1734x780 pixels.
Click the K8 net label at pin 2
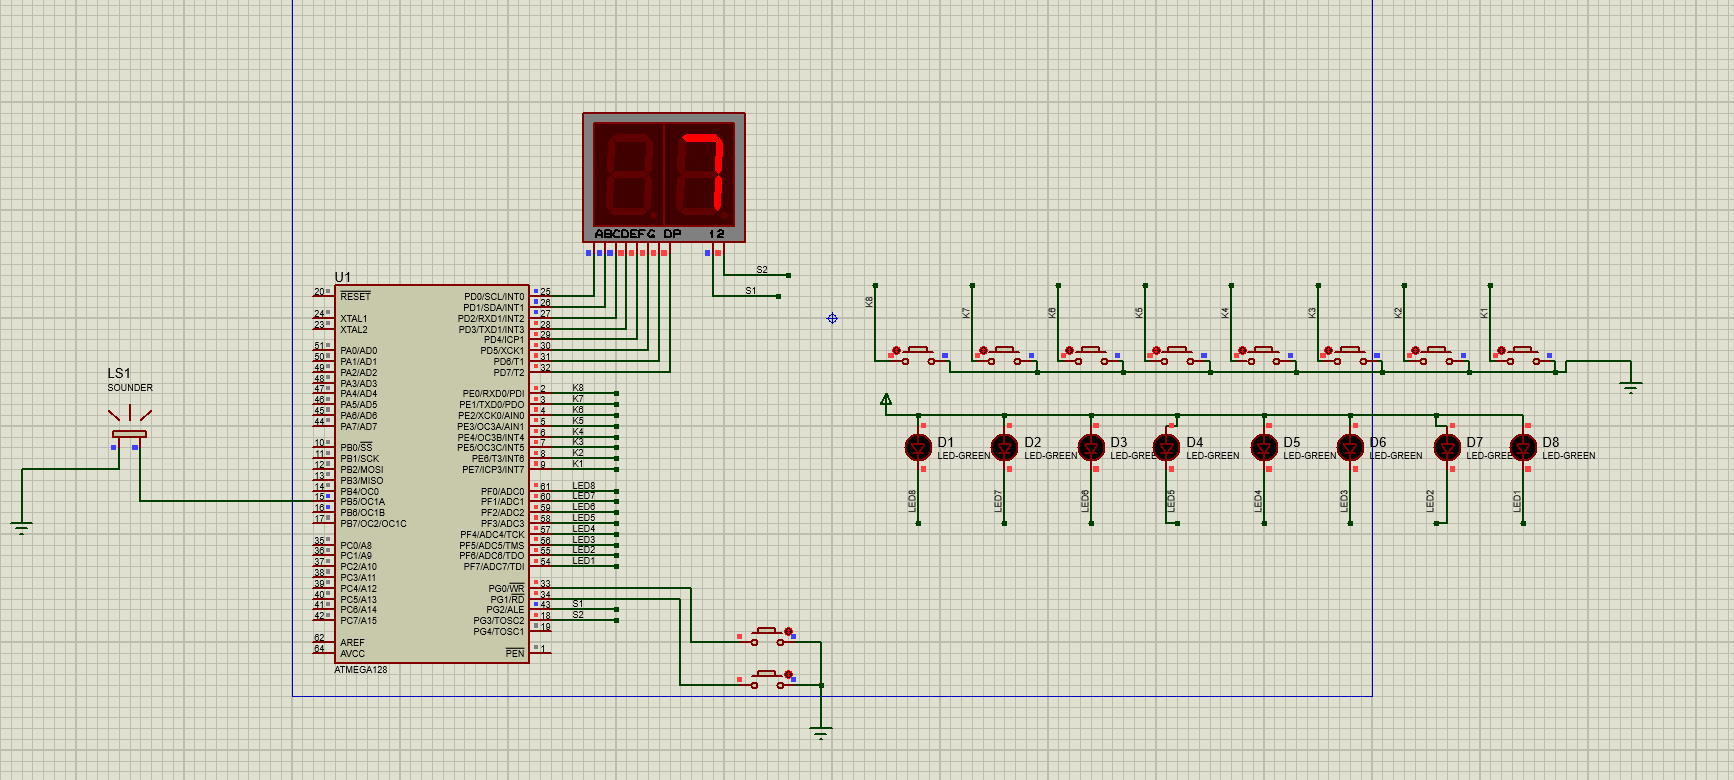coord(578,388)
